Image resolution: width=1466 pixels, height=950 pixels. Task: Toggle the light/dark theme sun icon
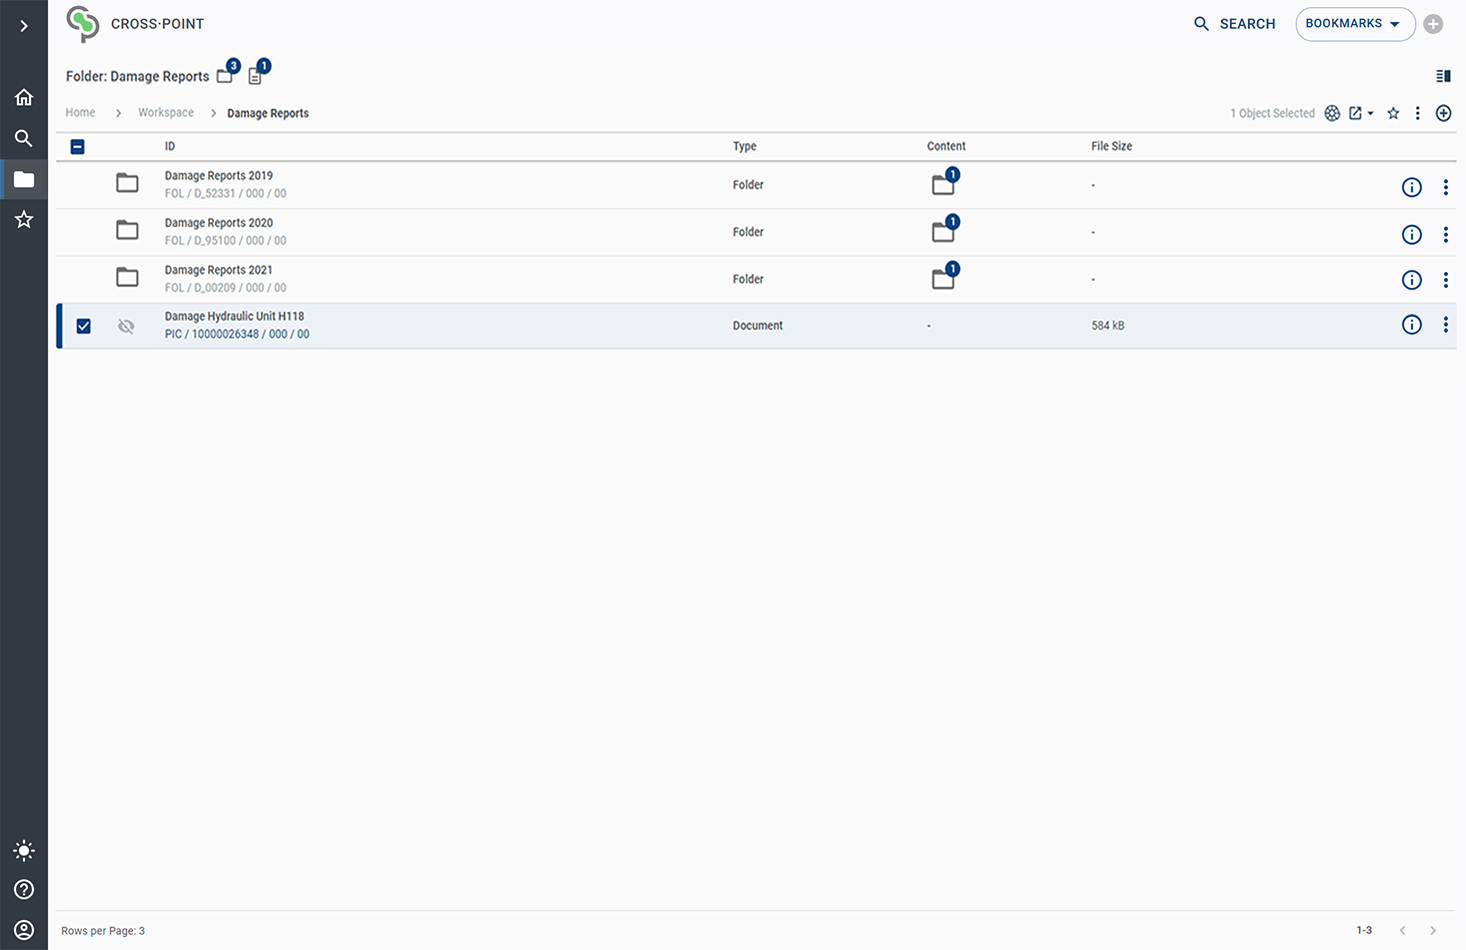click(24, 851)
